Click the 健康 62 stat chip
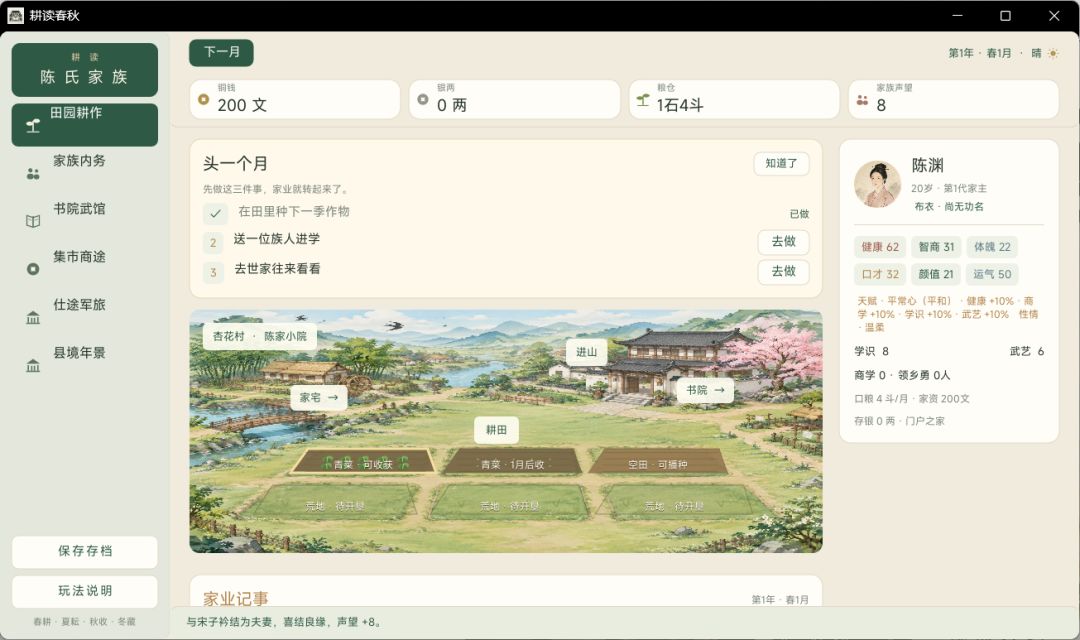This screenshot has height=640, width=1080. (x=880, y=247)
